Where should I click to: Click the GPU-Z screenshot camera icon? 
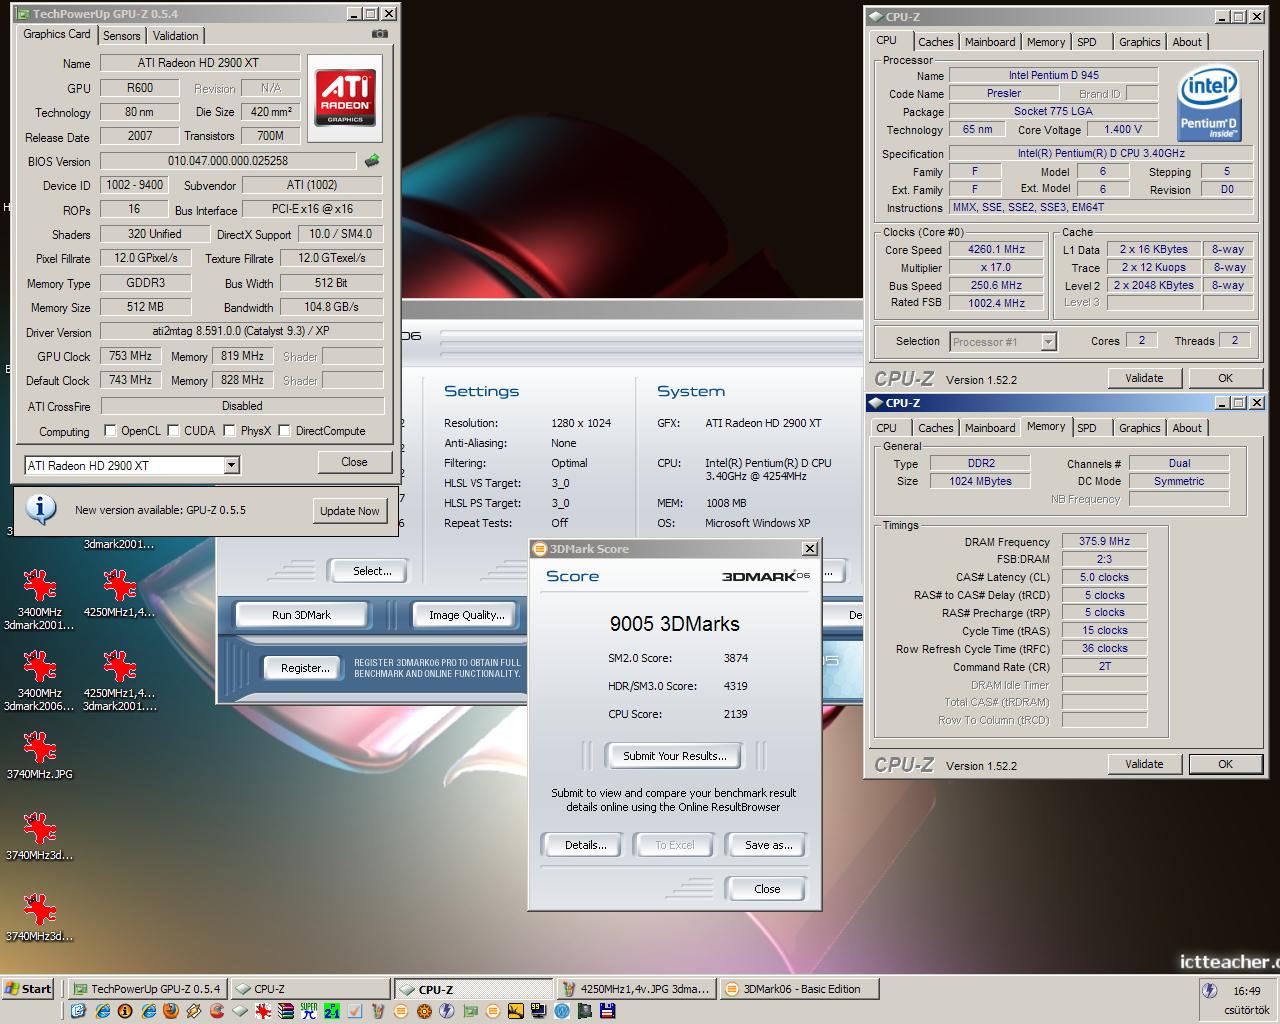tap(379, 34)
